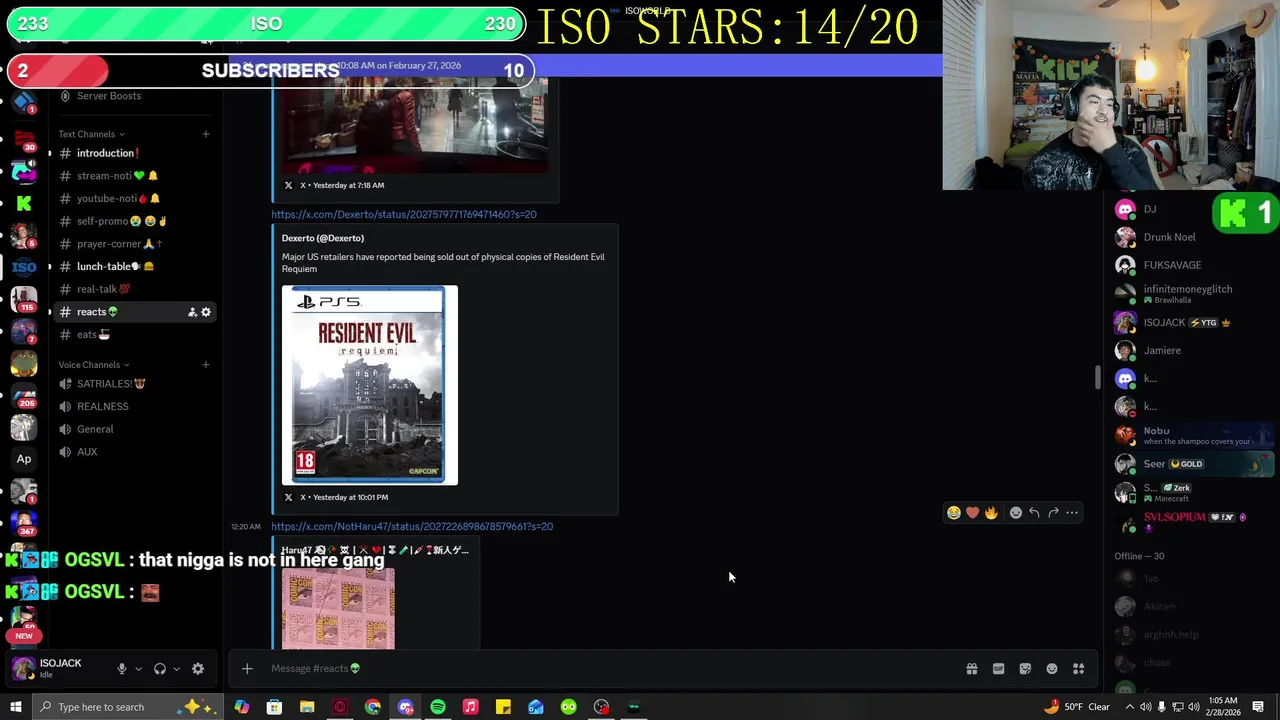The width and height of the screenshot is (1280, 720).
Task: Click the message input field for reacts
Action: click(x=600, y=669)
